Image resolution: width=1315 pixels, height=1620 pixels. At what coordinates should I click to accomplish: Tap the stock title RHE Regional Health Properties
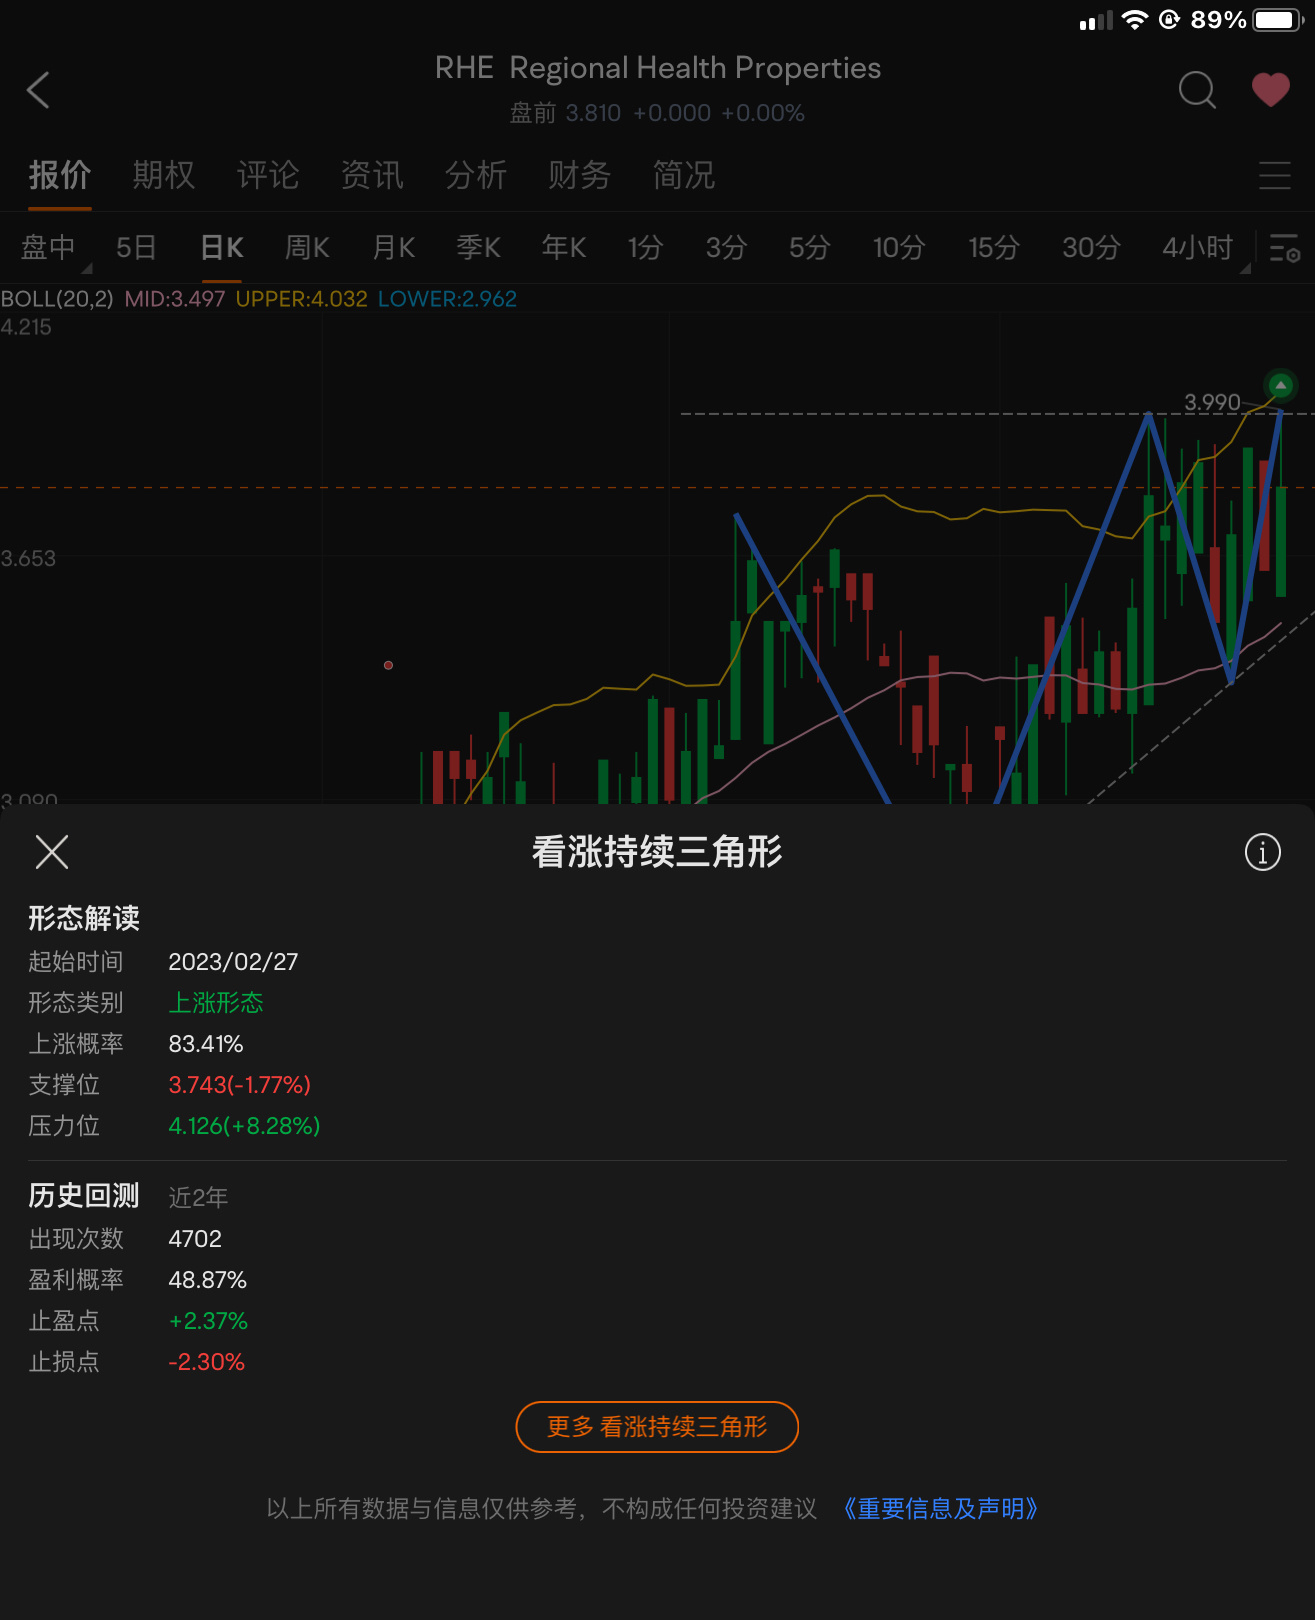[657, 68]
